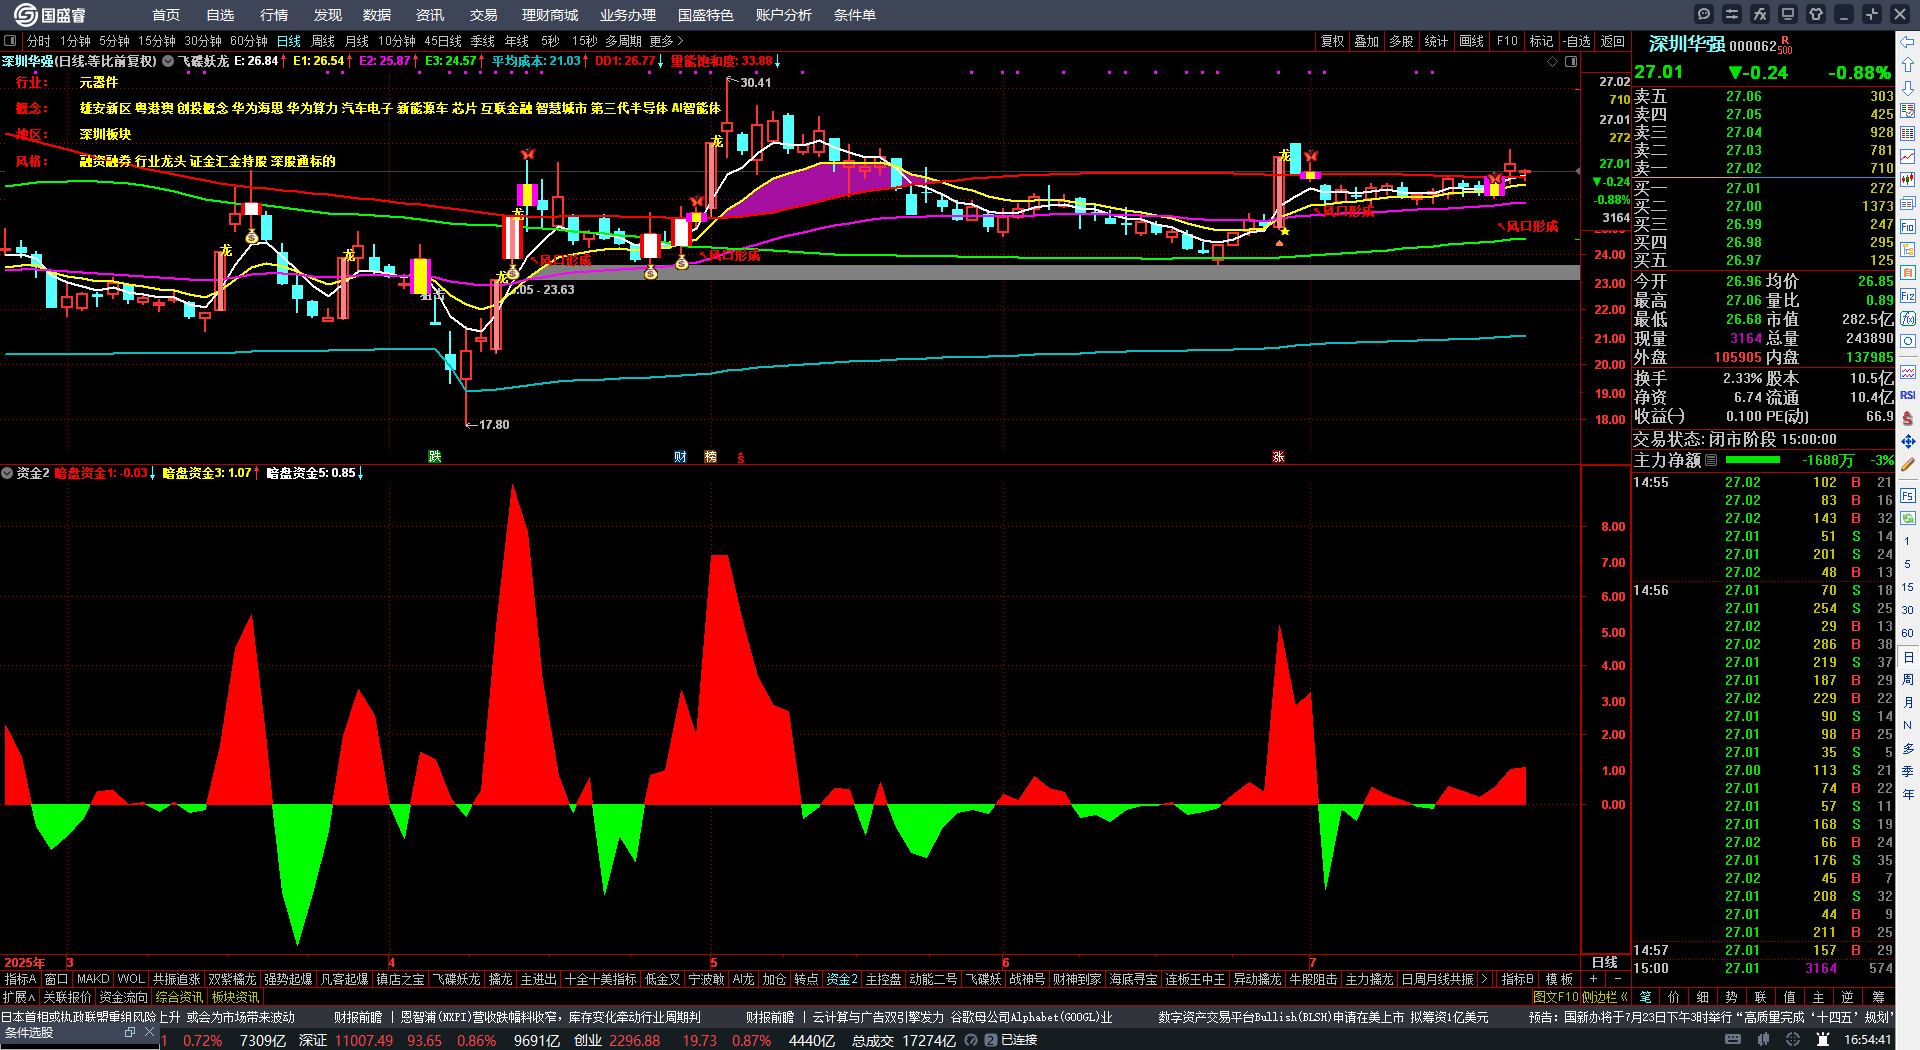This screenshot has width=1920, height=1050.
Task: Collapse the 侧边栏 sidebar toggle
Action: pyautogui.click(x=1606, y=997)
